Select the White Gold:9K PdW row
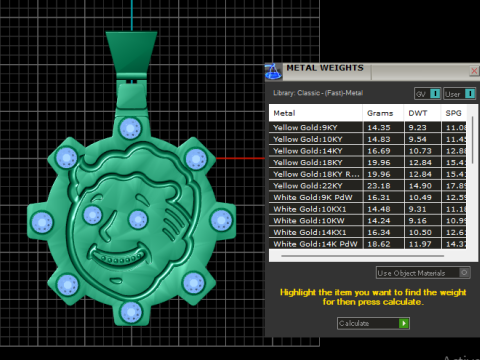Screen dimensions: 480x360 368,197
